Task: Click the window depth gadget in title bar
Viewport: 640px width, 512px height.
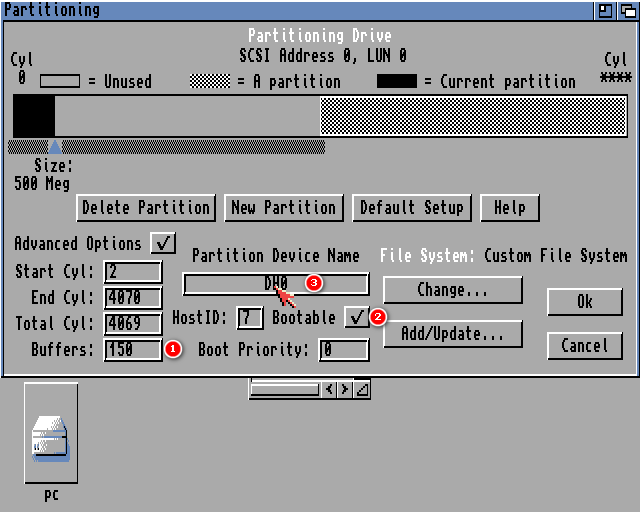Action: pos(627,10)
